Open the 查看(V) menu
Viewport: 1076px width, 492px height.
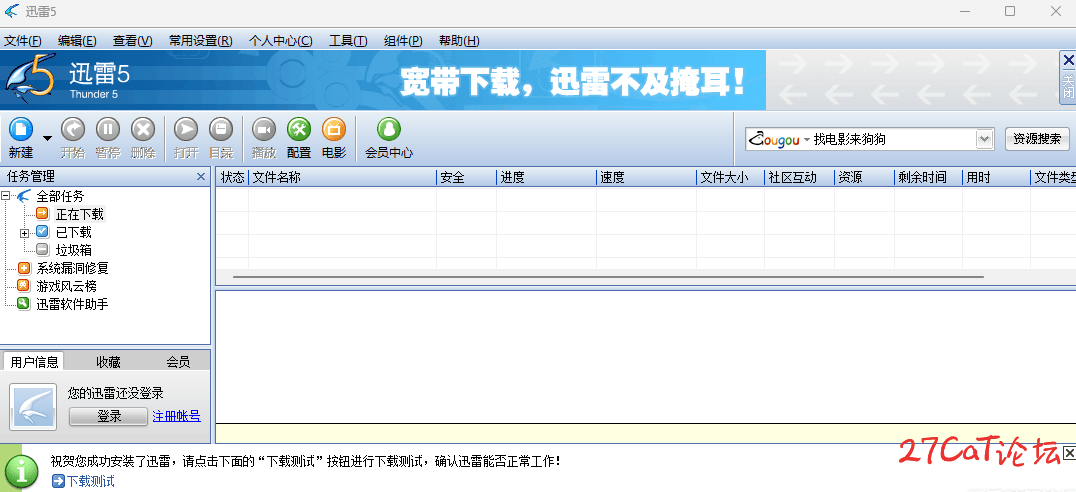coord(132,40)
